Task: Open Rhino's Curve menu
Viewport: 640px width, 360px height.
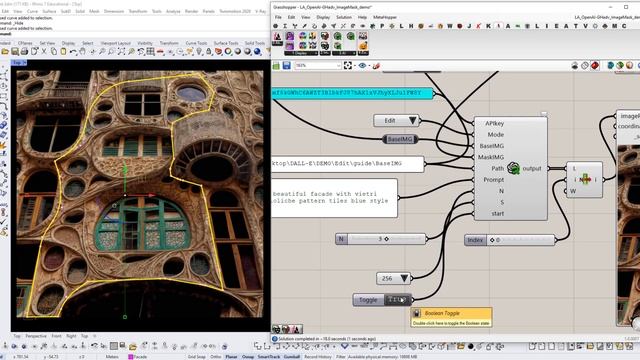Action: (x=32, y=11)
